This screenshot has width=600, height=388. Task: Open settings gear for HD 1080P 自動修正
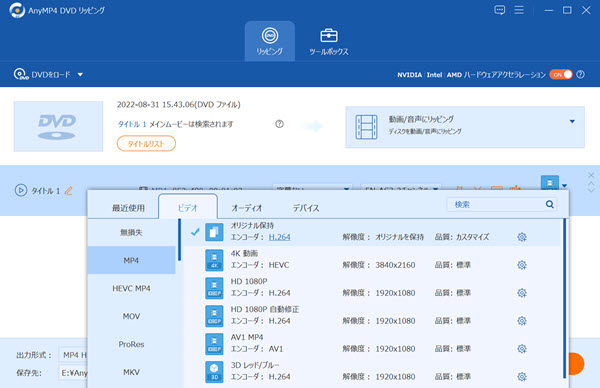[x=522, y=321]
